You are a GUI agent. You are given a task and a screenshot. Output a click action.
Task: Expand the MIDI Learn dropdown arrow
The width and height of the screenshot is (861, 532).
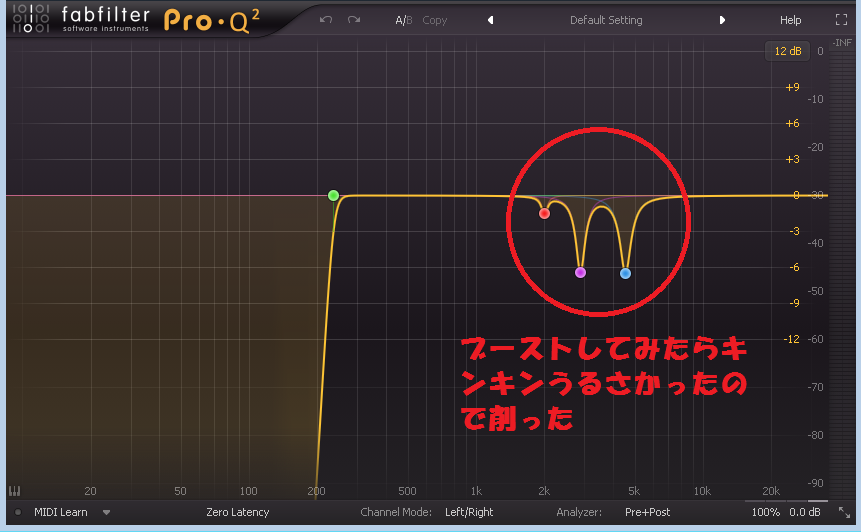click(107, 513)
